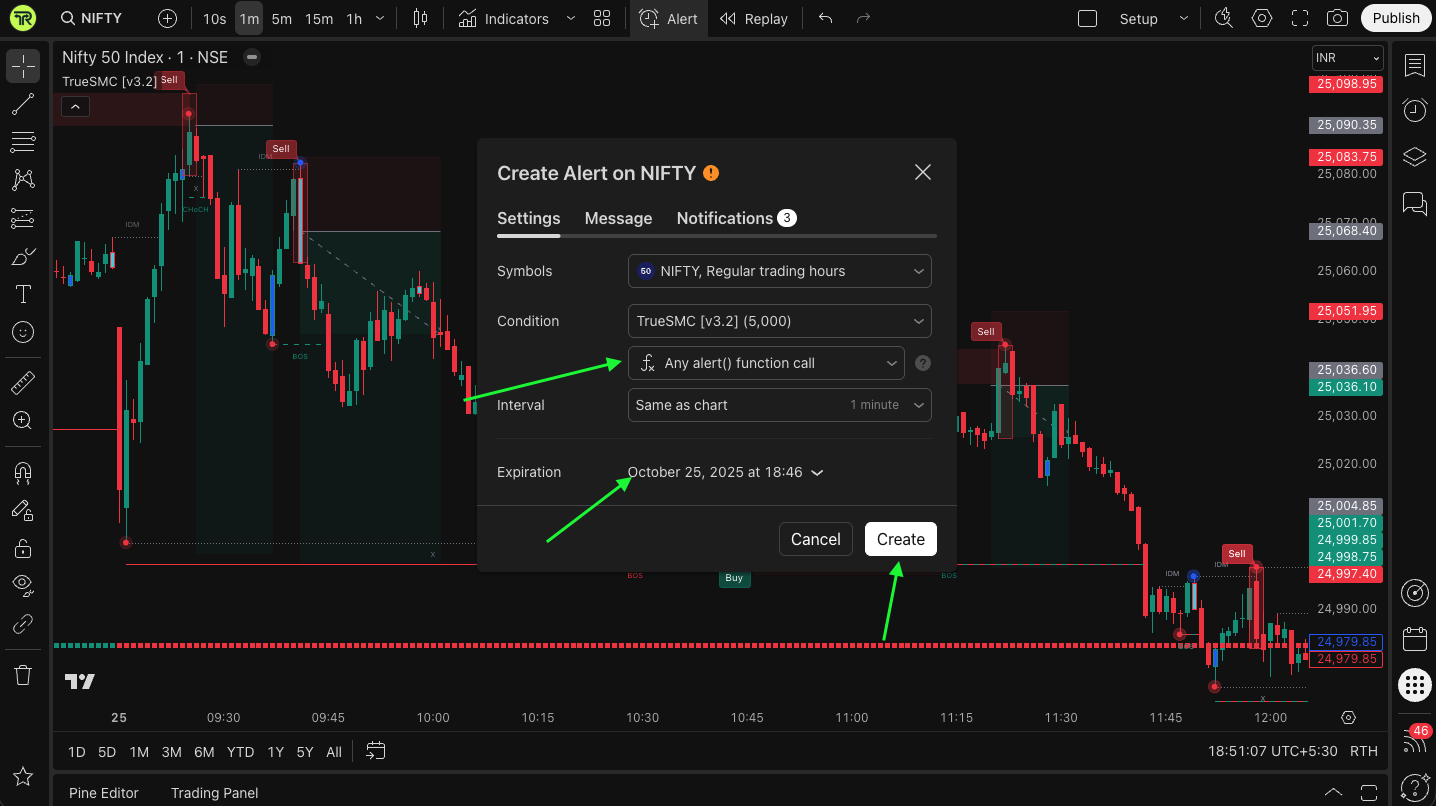Toggle lock all drawings padlock icon

(23, 548)
